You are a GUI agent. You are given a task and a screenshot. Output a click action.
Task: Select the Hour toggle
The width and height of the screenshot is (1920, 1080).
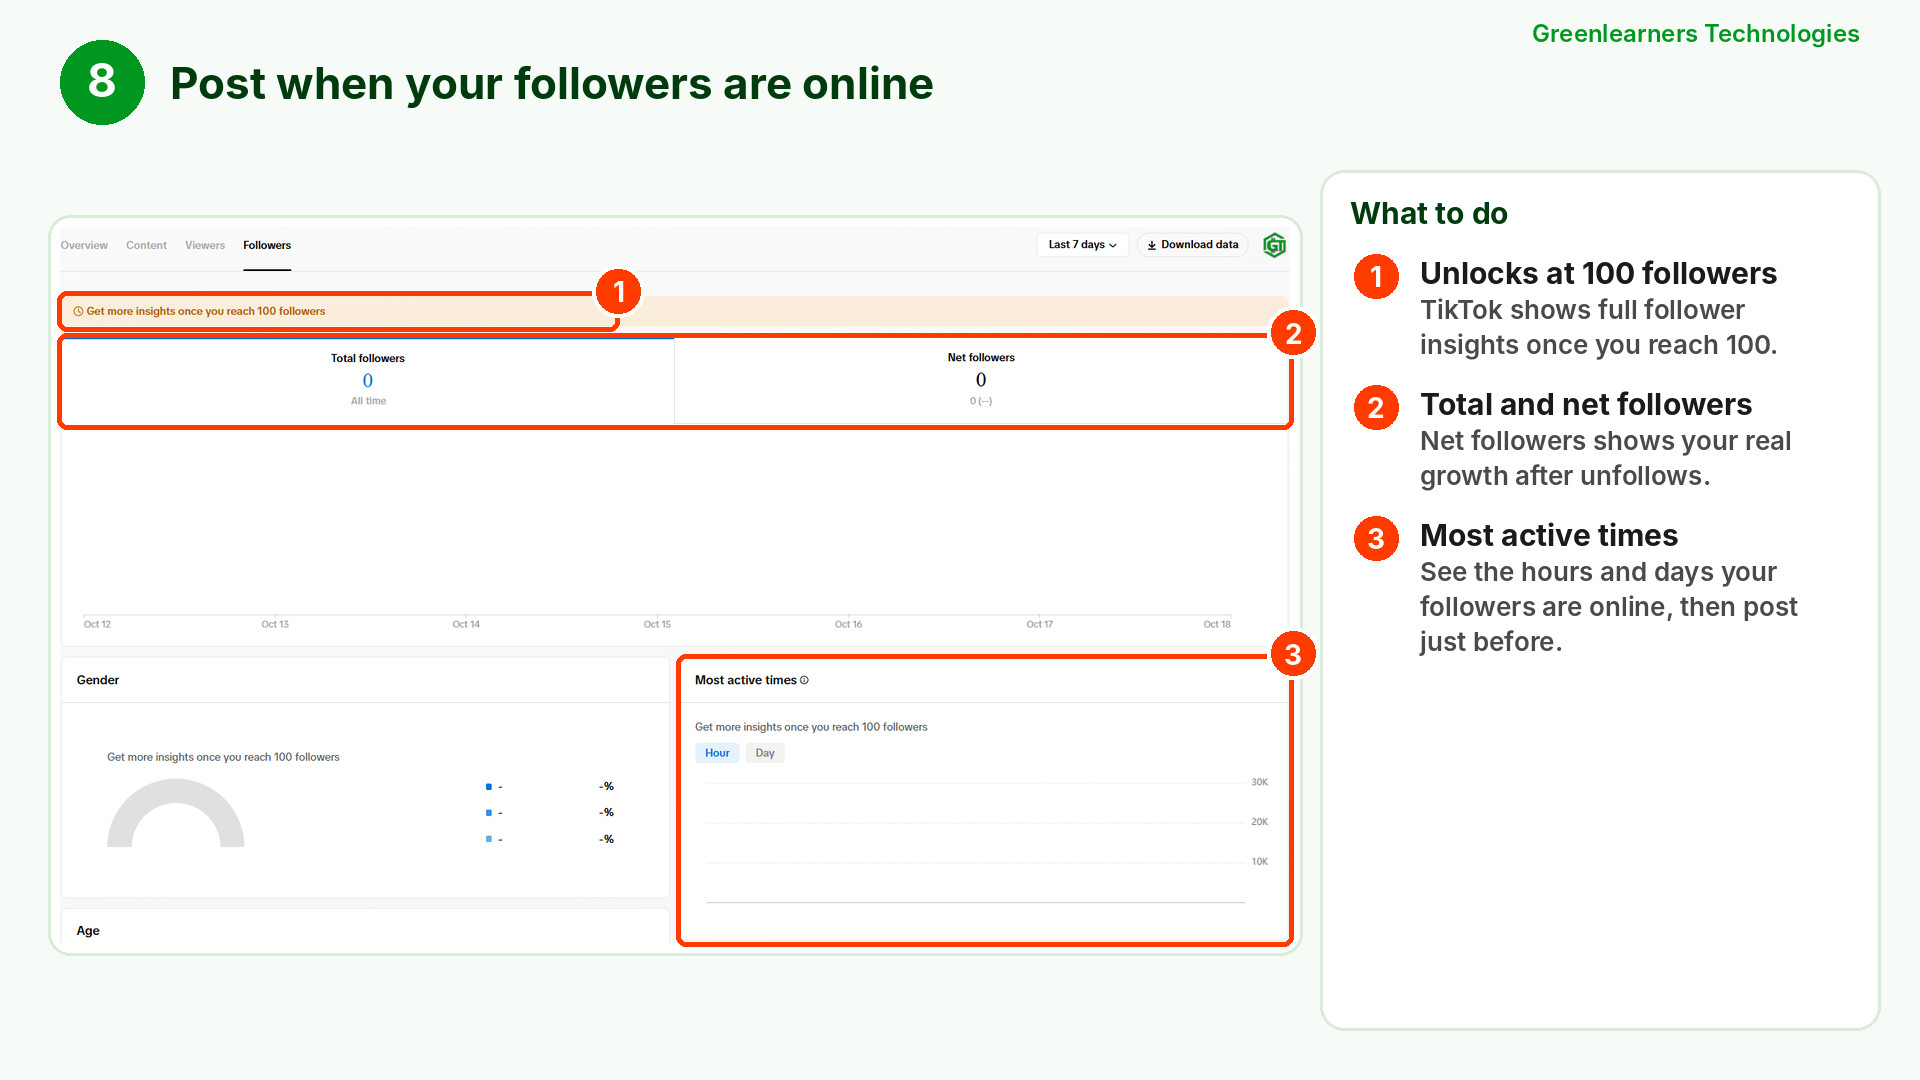[x=717, y=753]
